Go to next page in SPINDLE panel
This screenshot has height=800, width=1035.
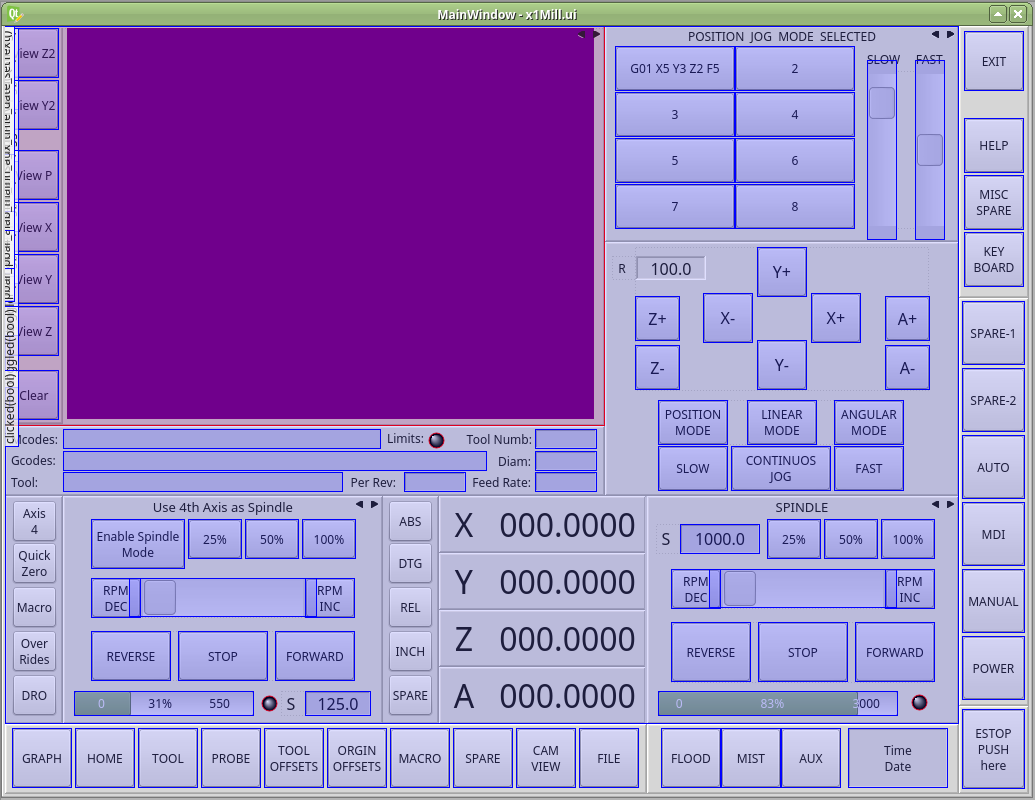(951, 504)
